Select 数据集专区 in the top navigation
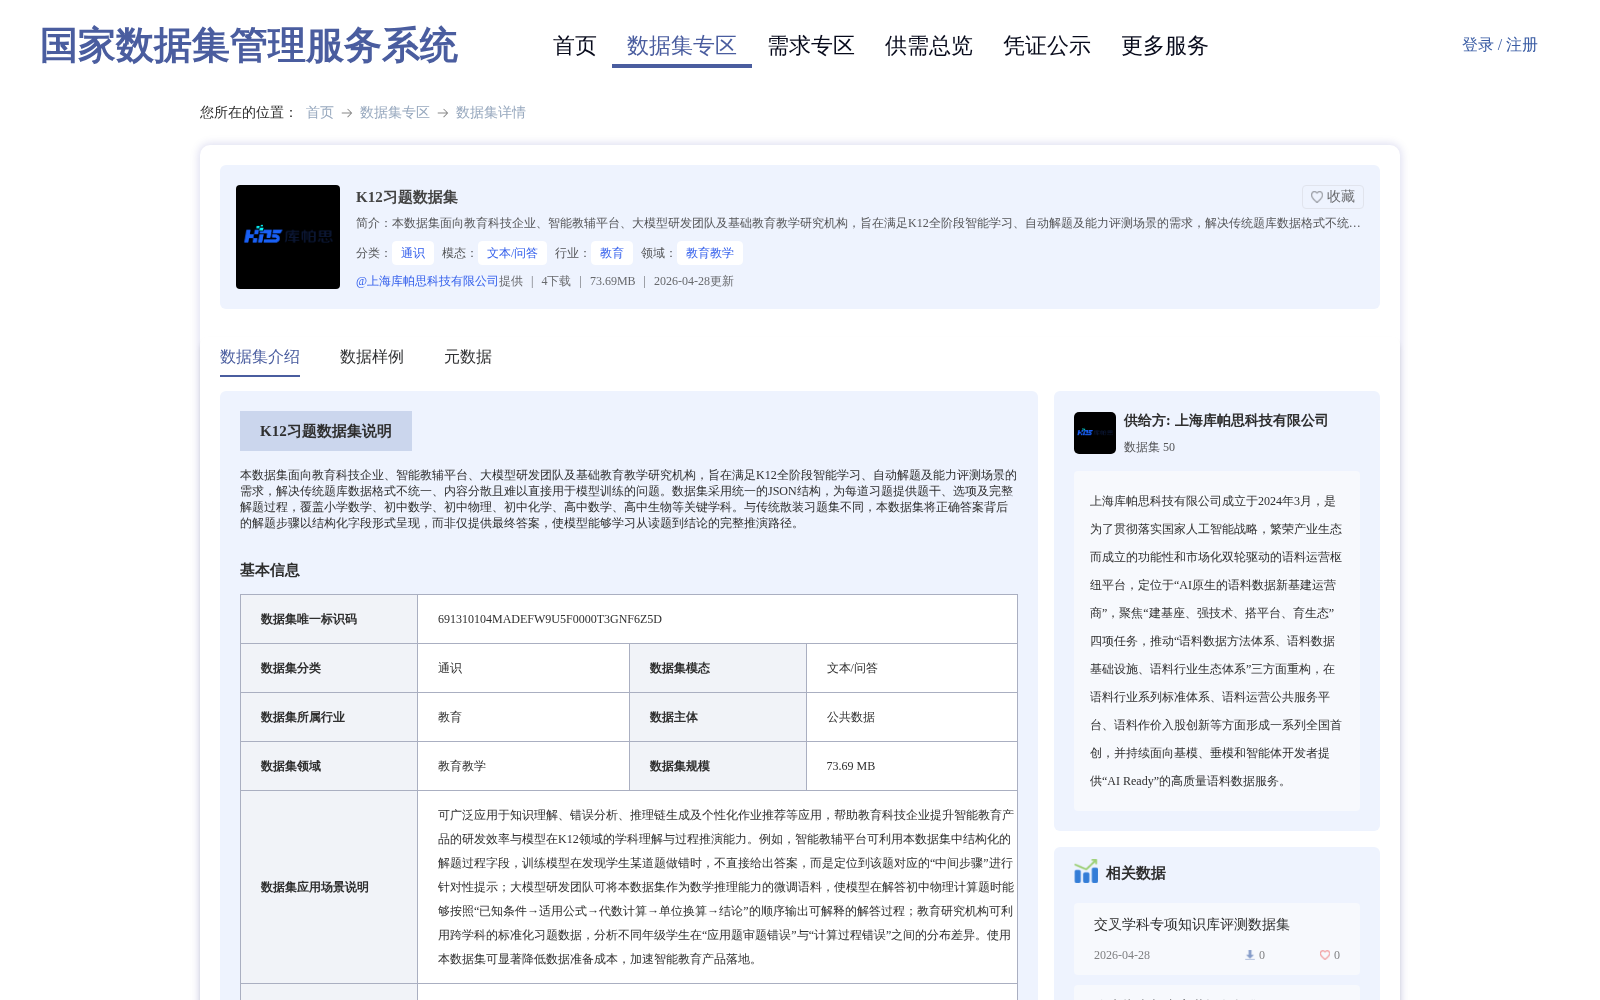 point(682,46)
